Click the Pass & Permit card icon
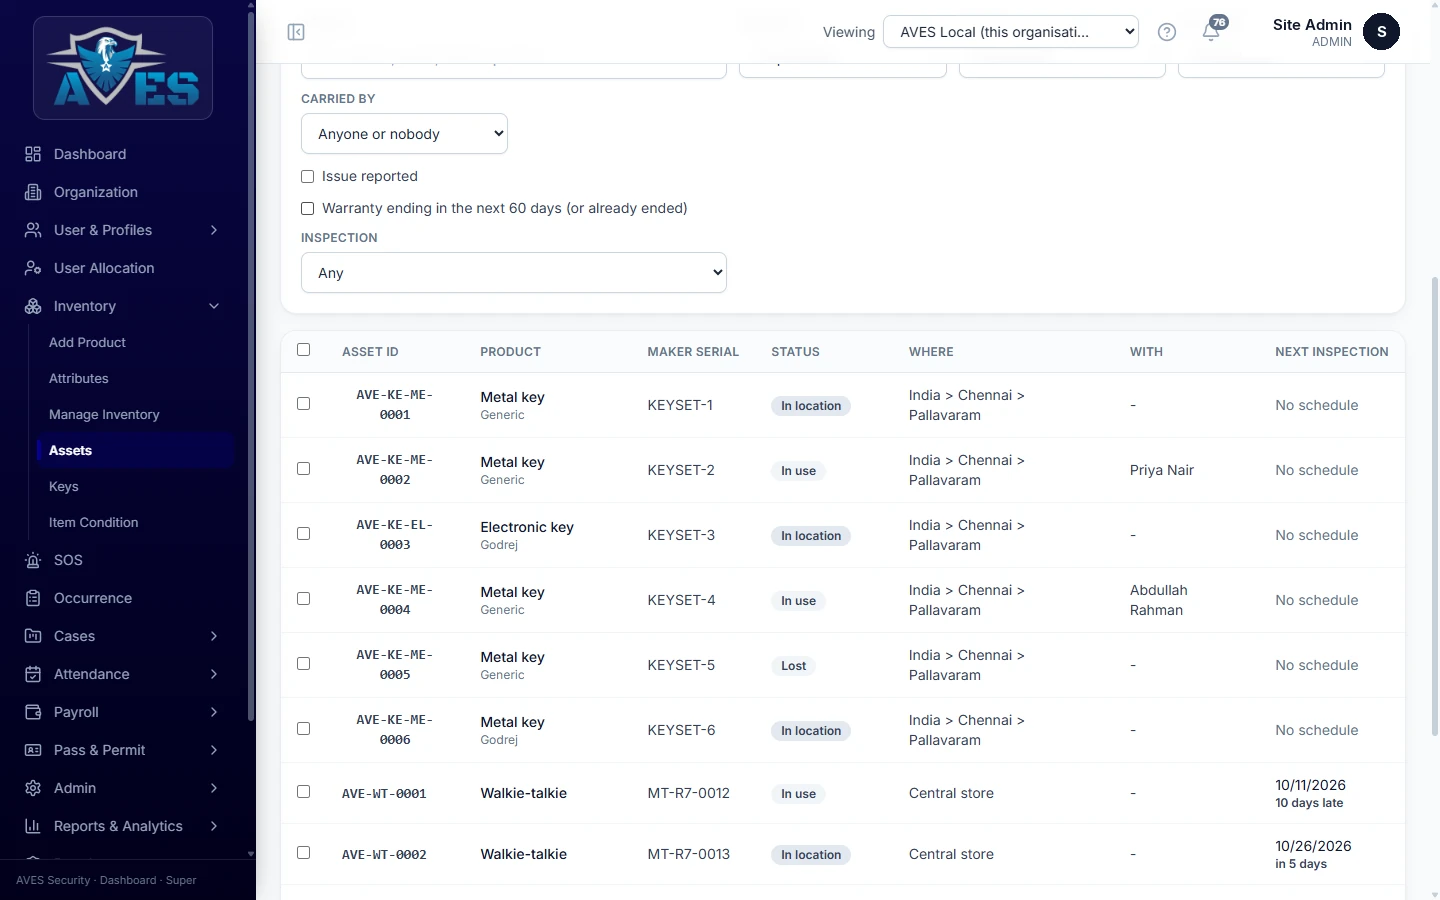 [33, 750]
